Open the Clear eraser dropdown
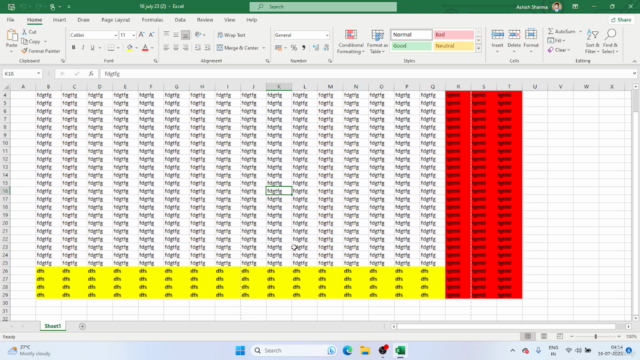This screenshot has height=360, width=640. pyautogui.click(x=559, y=50)
